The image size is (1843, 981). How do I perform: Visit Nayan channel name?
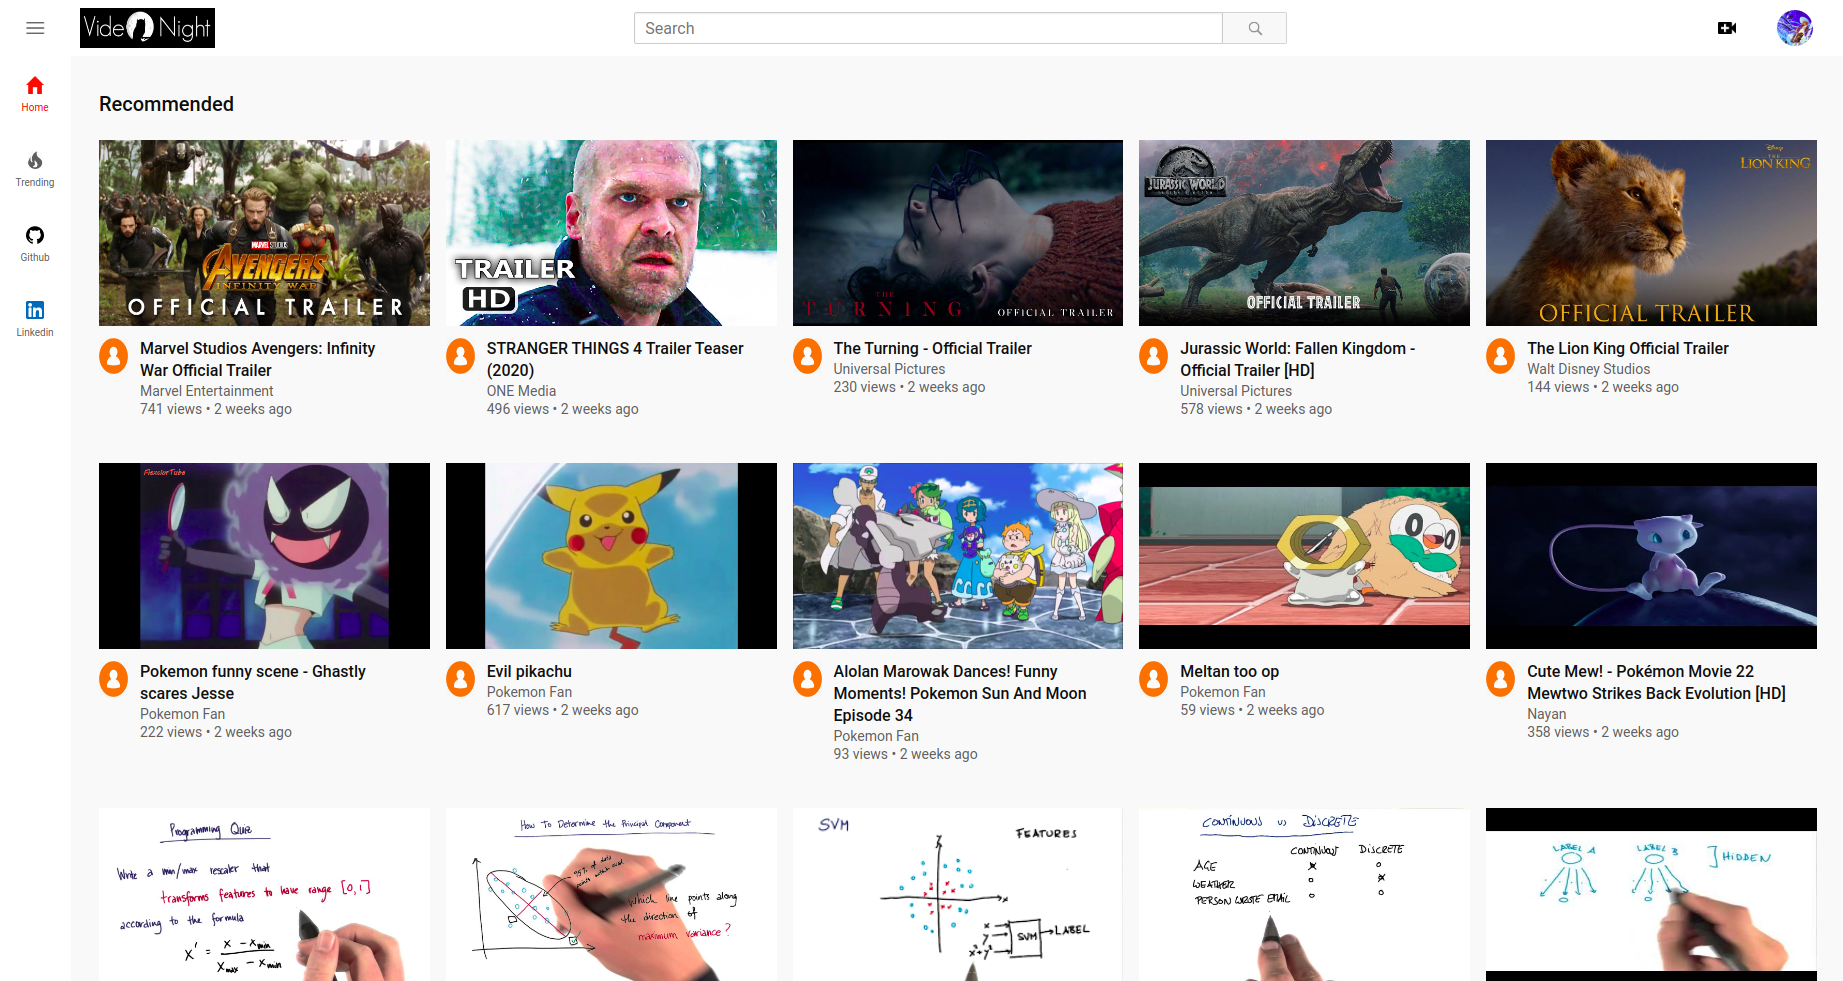[1546, 714]
